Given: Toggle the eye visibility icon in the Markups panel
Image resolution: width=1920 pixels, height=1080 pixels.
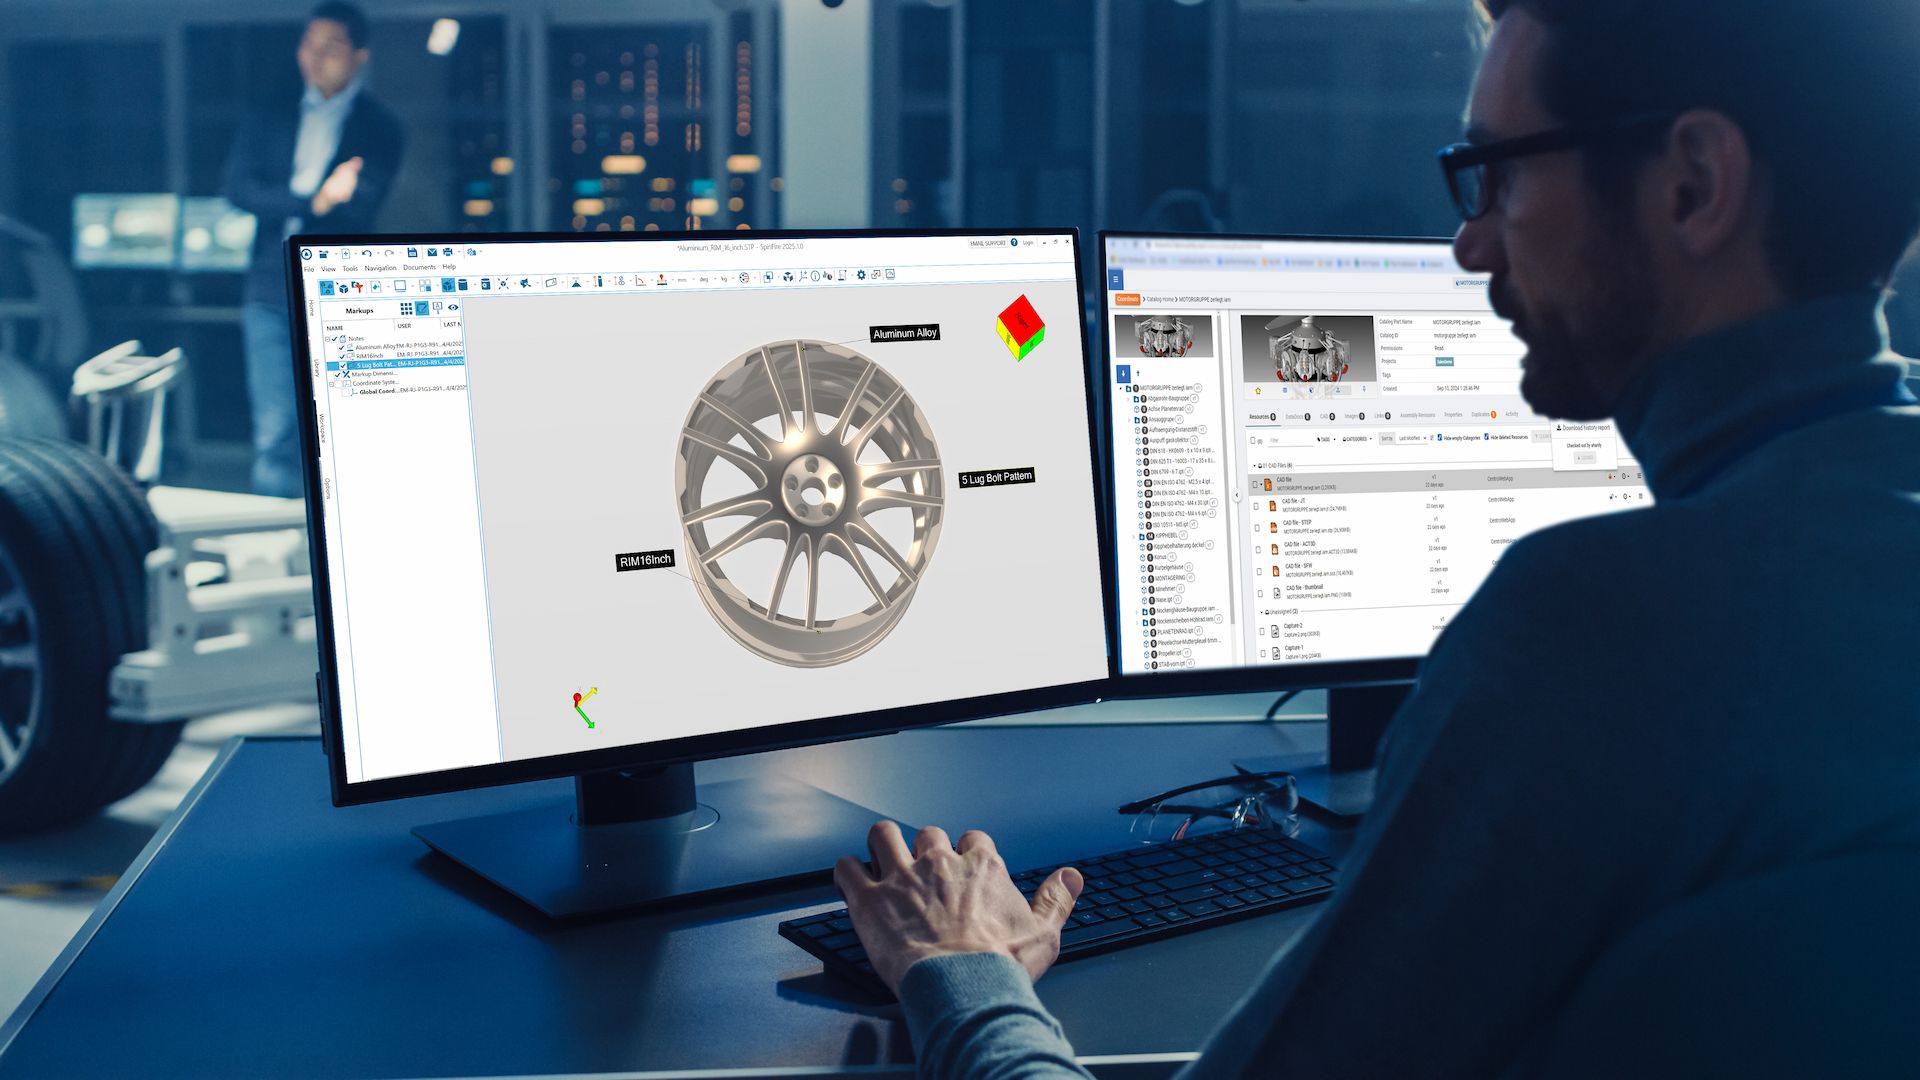Looking at the screenshot, I should 453,307.
